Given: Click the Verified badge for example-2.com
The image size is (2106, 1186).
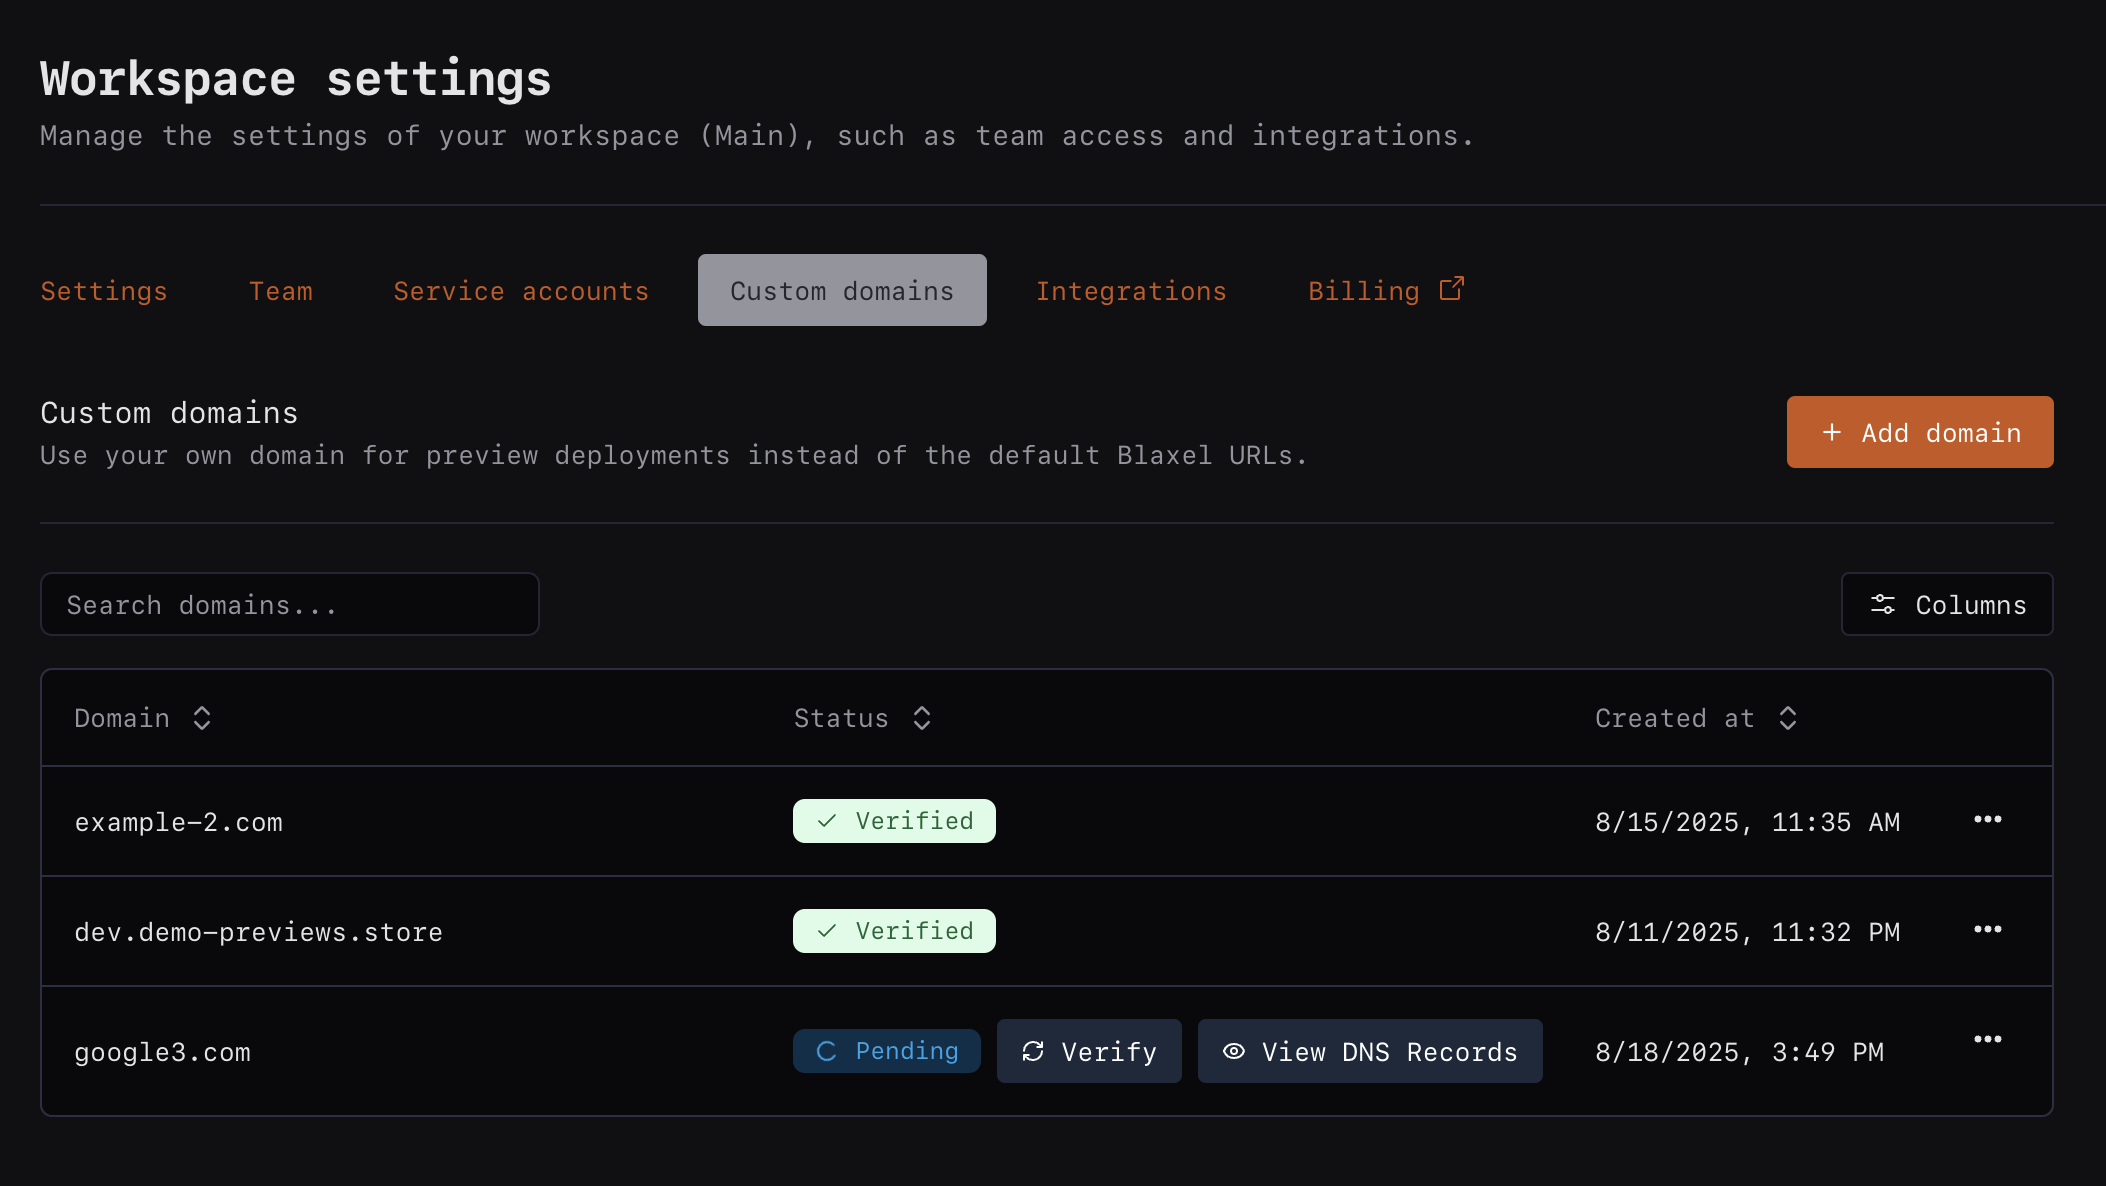Looking at the screenshot, I should click(x=894, y=821).
